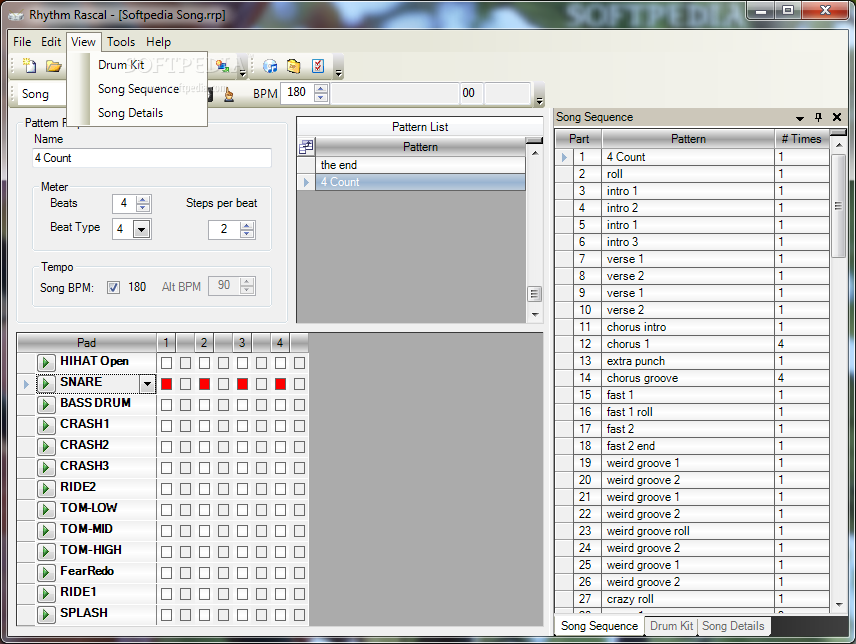Open overflow arrow of first toolbar

(x=243, y=73)
